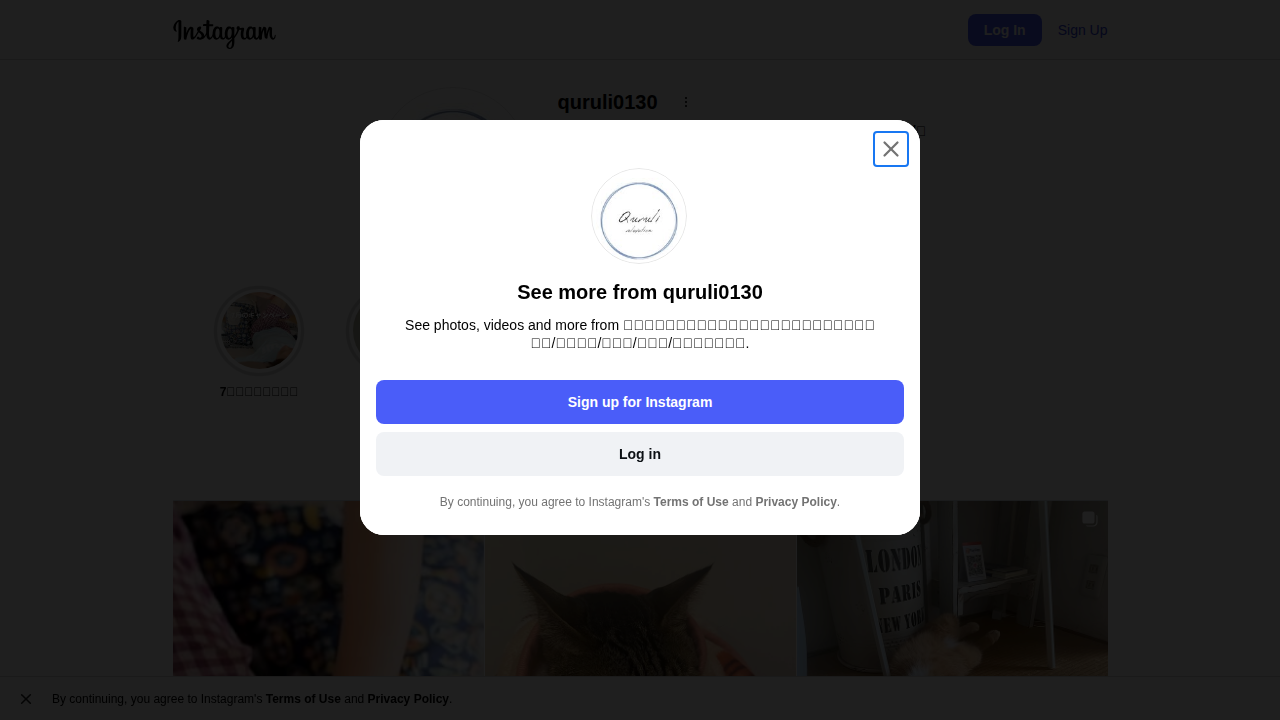
Task: Open the first story highlight circle
Action: 259,330
